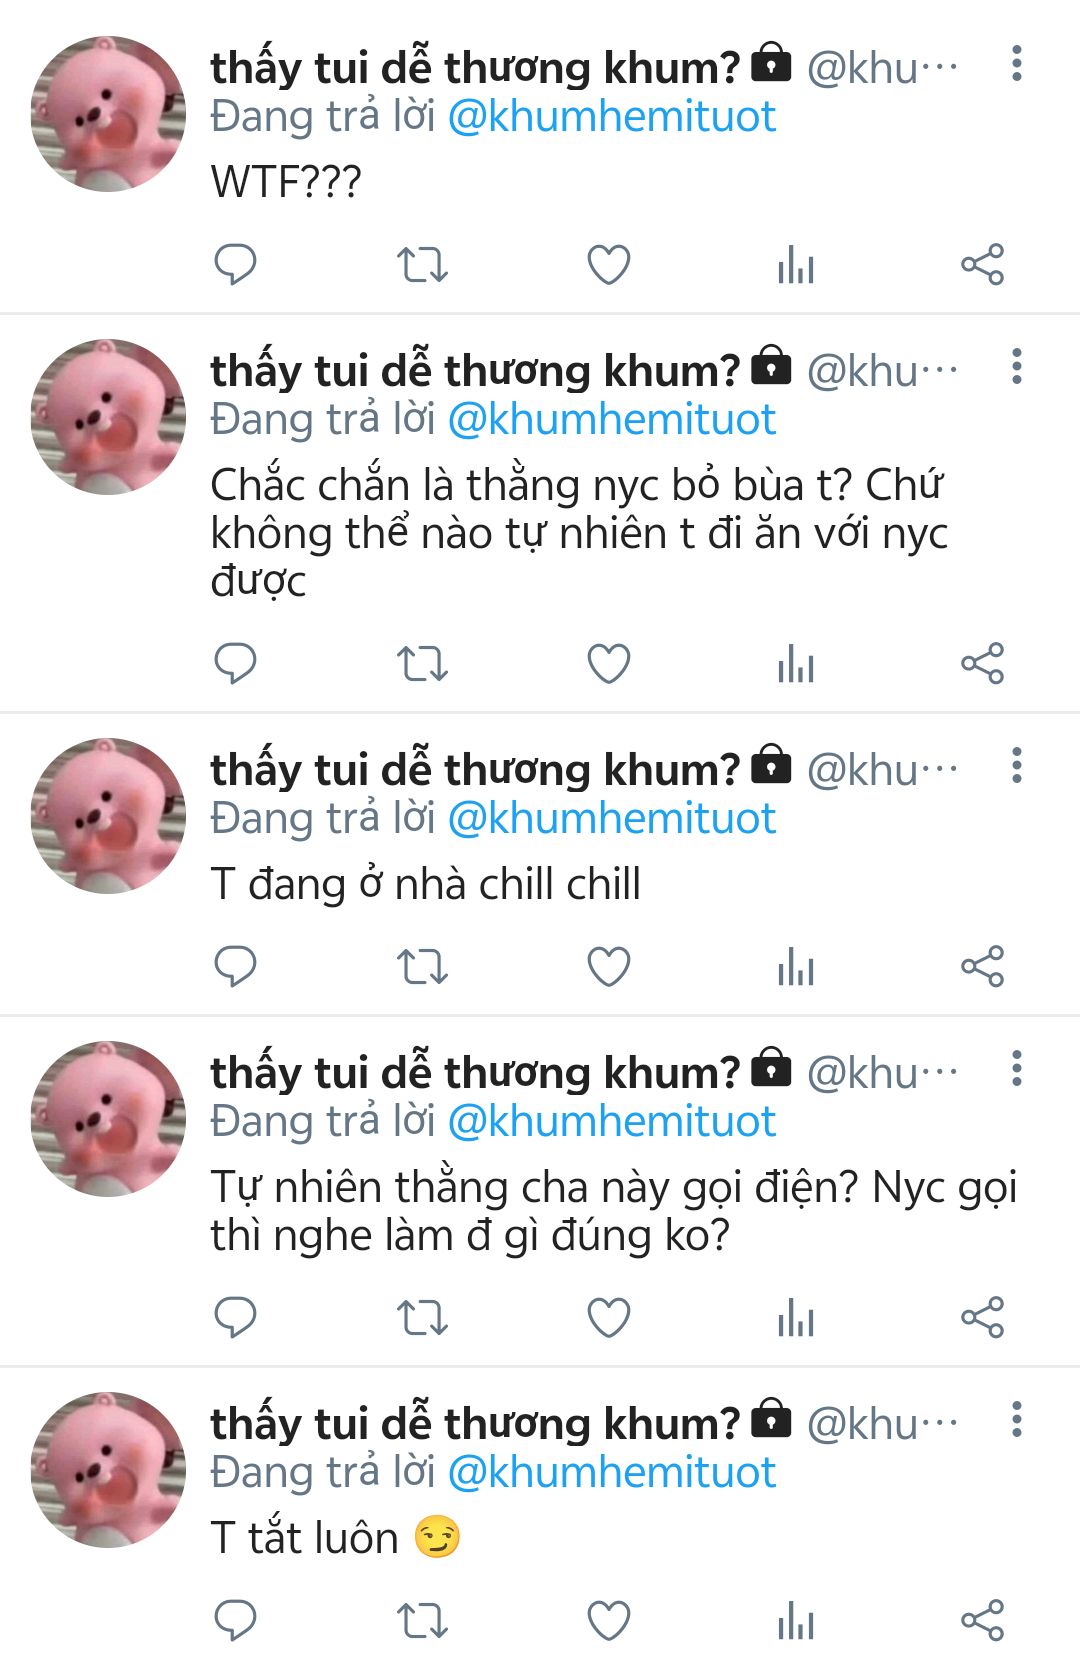Like the tweet about "nyc bỏ bùa"
The image size is (1080, 1666).
tap(608, 664)
